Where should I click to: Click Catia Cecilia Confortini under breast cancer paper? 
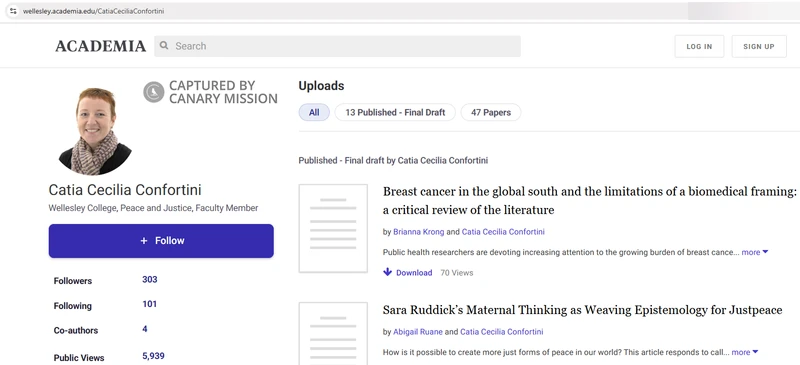503,232
